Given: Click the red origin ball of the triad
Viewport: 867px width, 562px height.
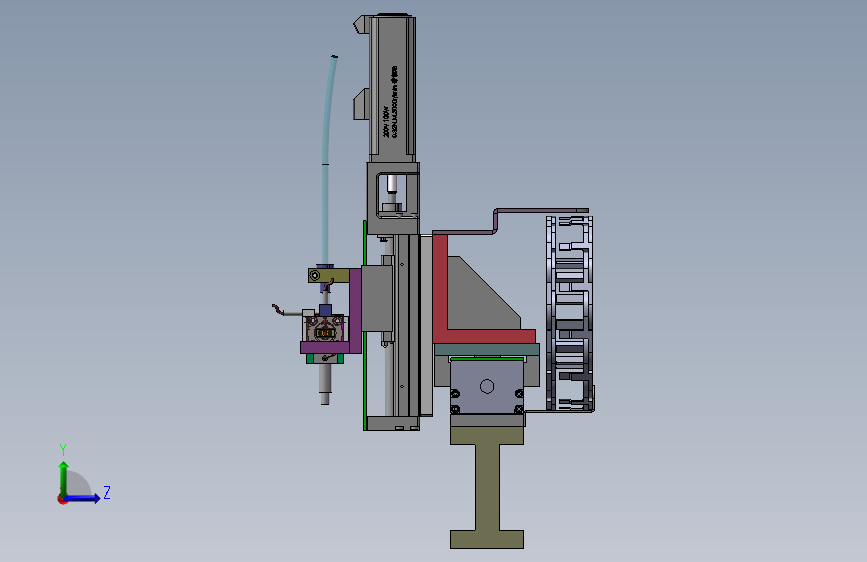Looking at the screenshot, I should (x=62, y=499).
